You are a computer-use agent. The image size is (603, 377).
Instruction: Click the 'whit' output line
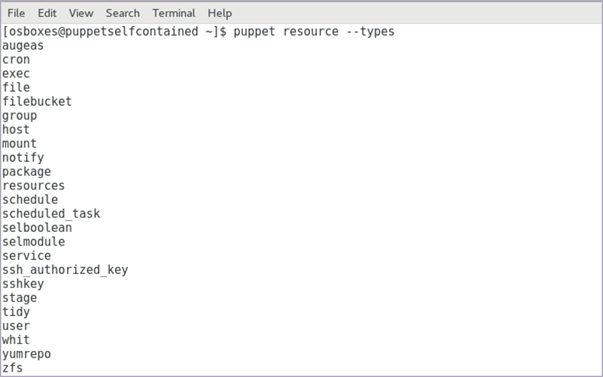(16, 340)
